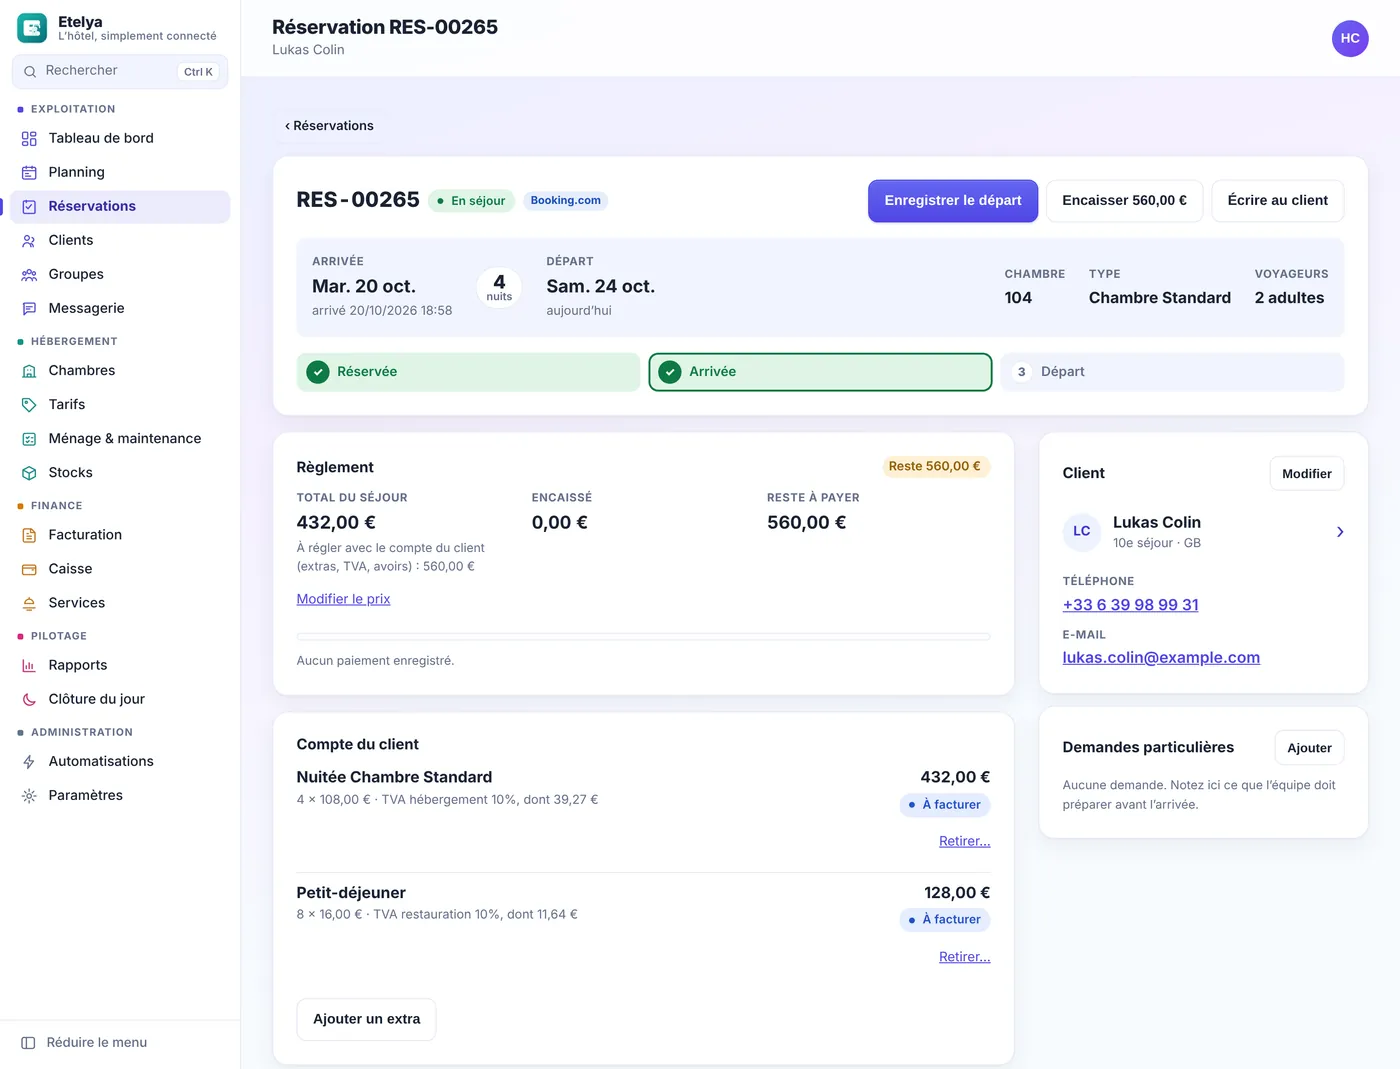Image resolution: width=1400 pixels, height=1069 pixels.
Task: Click the Automatisations lightning icon
Action: pyautogui.click(x=29, y=762)
